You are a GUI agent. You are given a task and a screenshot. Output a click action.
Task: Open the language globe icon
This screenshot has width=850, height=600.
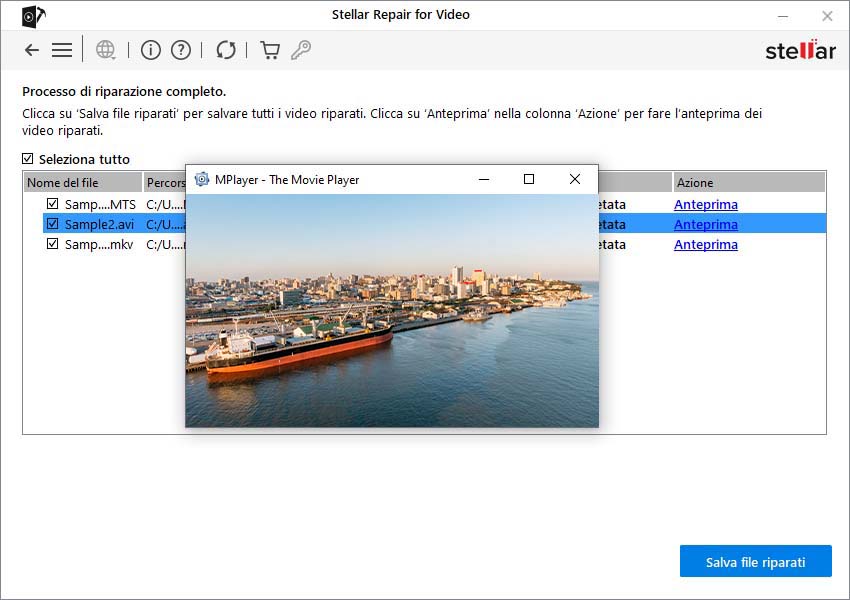point(105,50)
